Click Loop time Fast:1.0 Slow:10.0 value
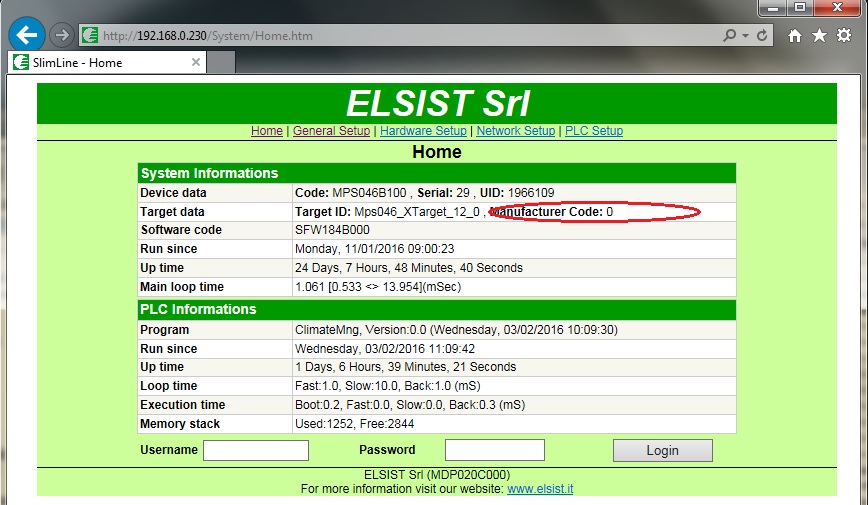This screenshot has width=868, height=505. (388, 386)
